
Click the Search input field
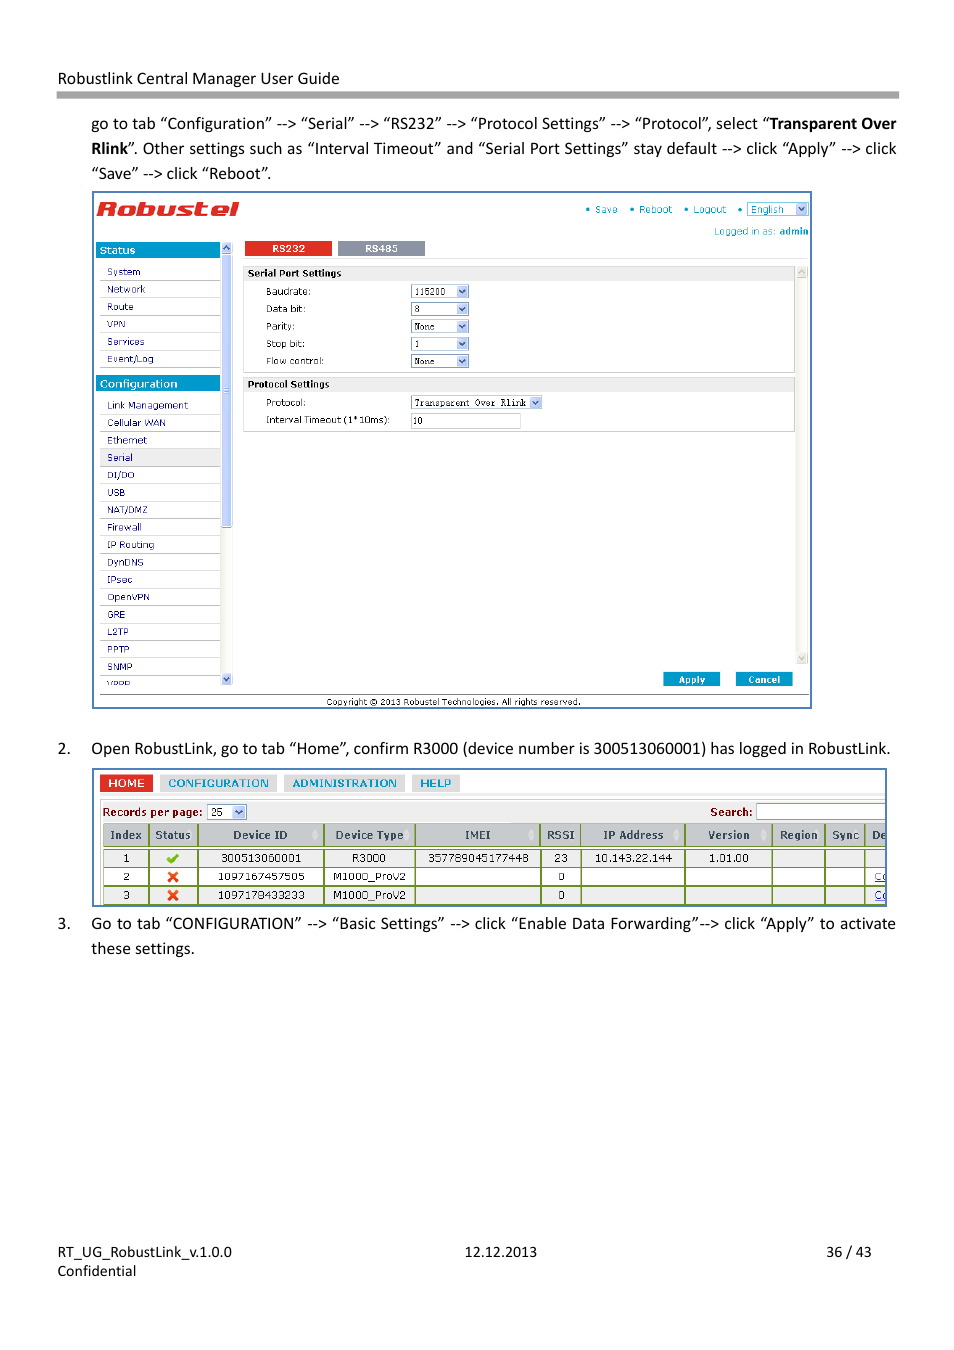[x=821, y=812]
